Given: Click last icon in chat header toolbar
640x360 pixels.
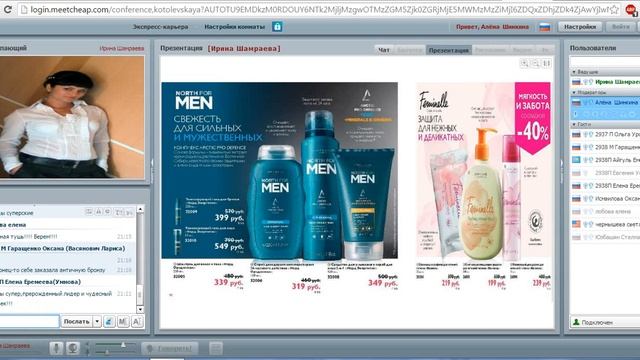Looking at the screenshot, I should 129,212.
